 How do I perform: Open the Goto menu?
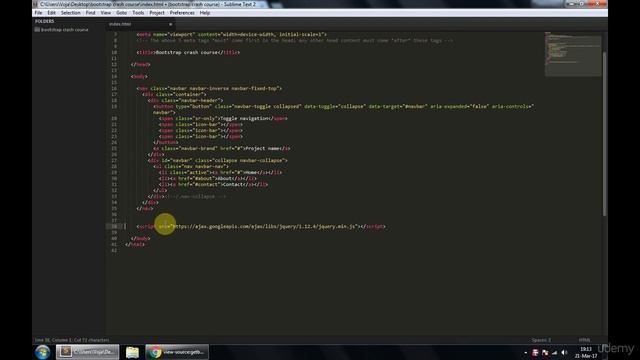click(x=122, y=13)
